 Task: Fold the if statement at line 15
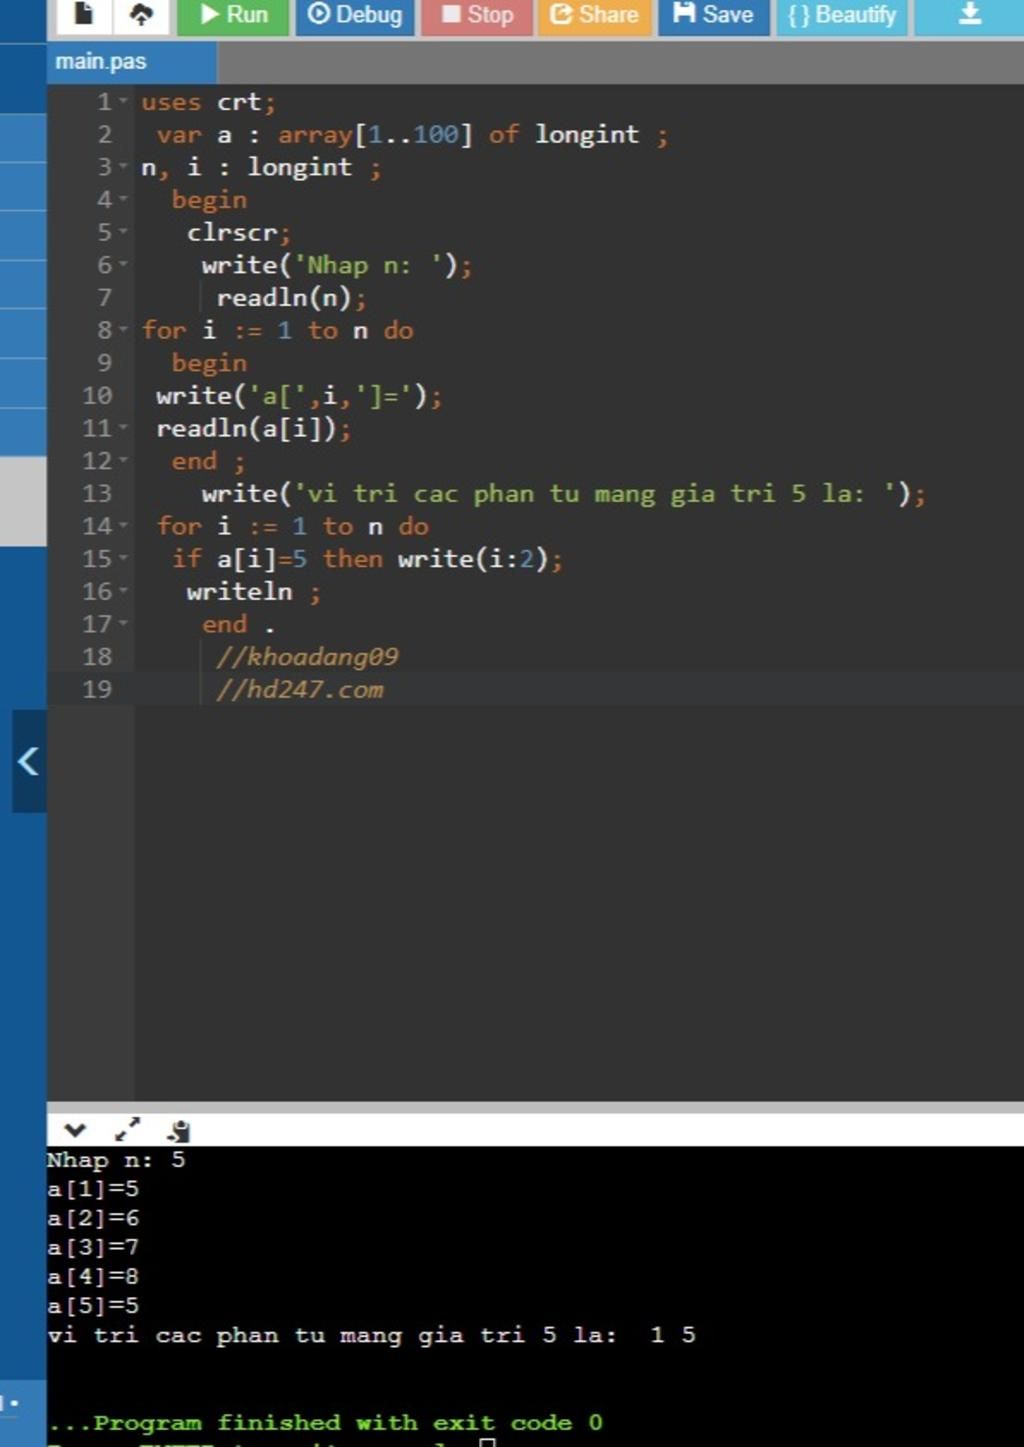[123, 559]
